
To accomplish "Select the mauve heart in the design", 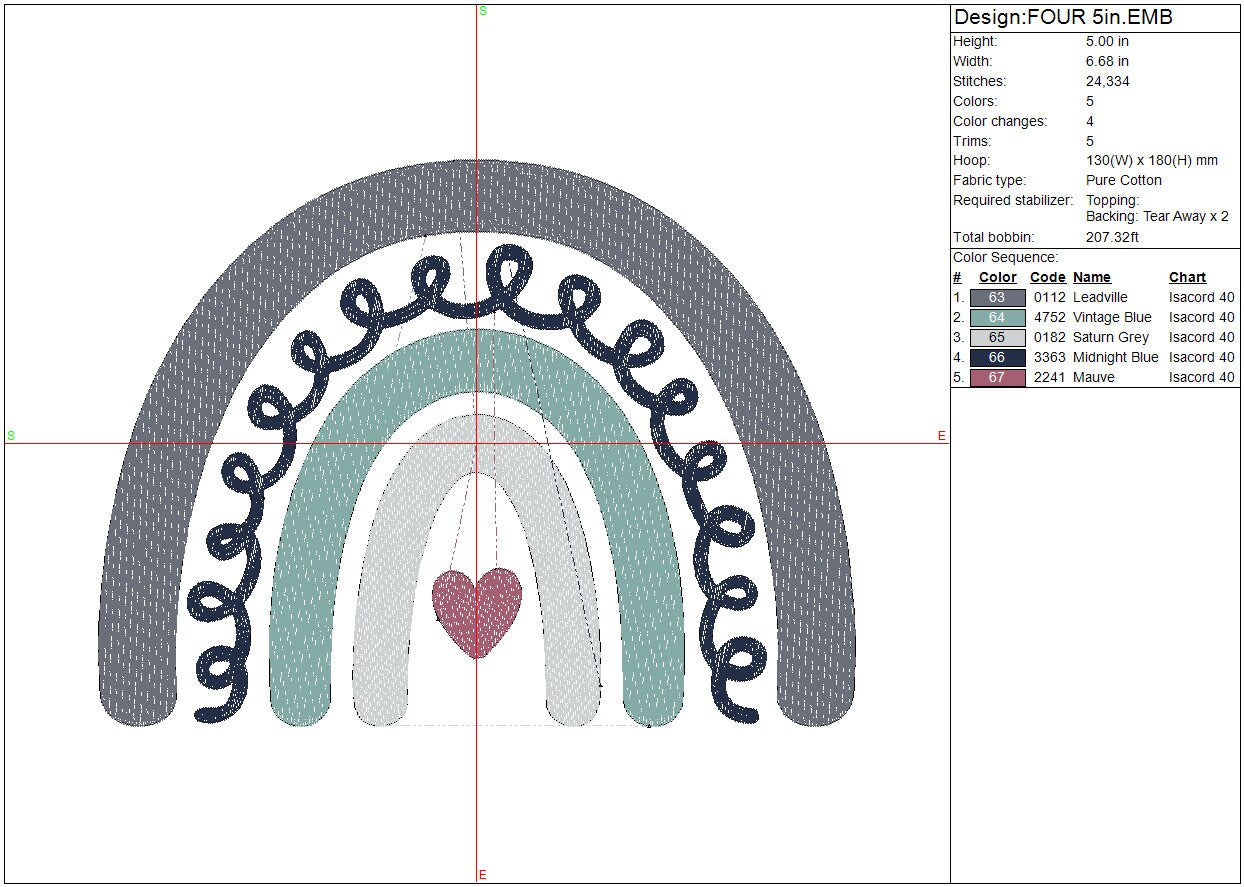I will 477,608.
